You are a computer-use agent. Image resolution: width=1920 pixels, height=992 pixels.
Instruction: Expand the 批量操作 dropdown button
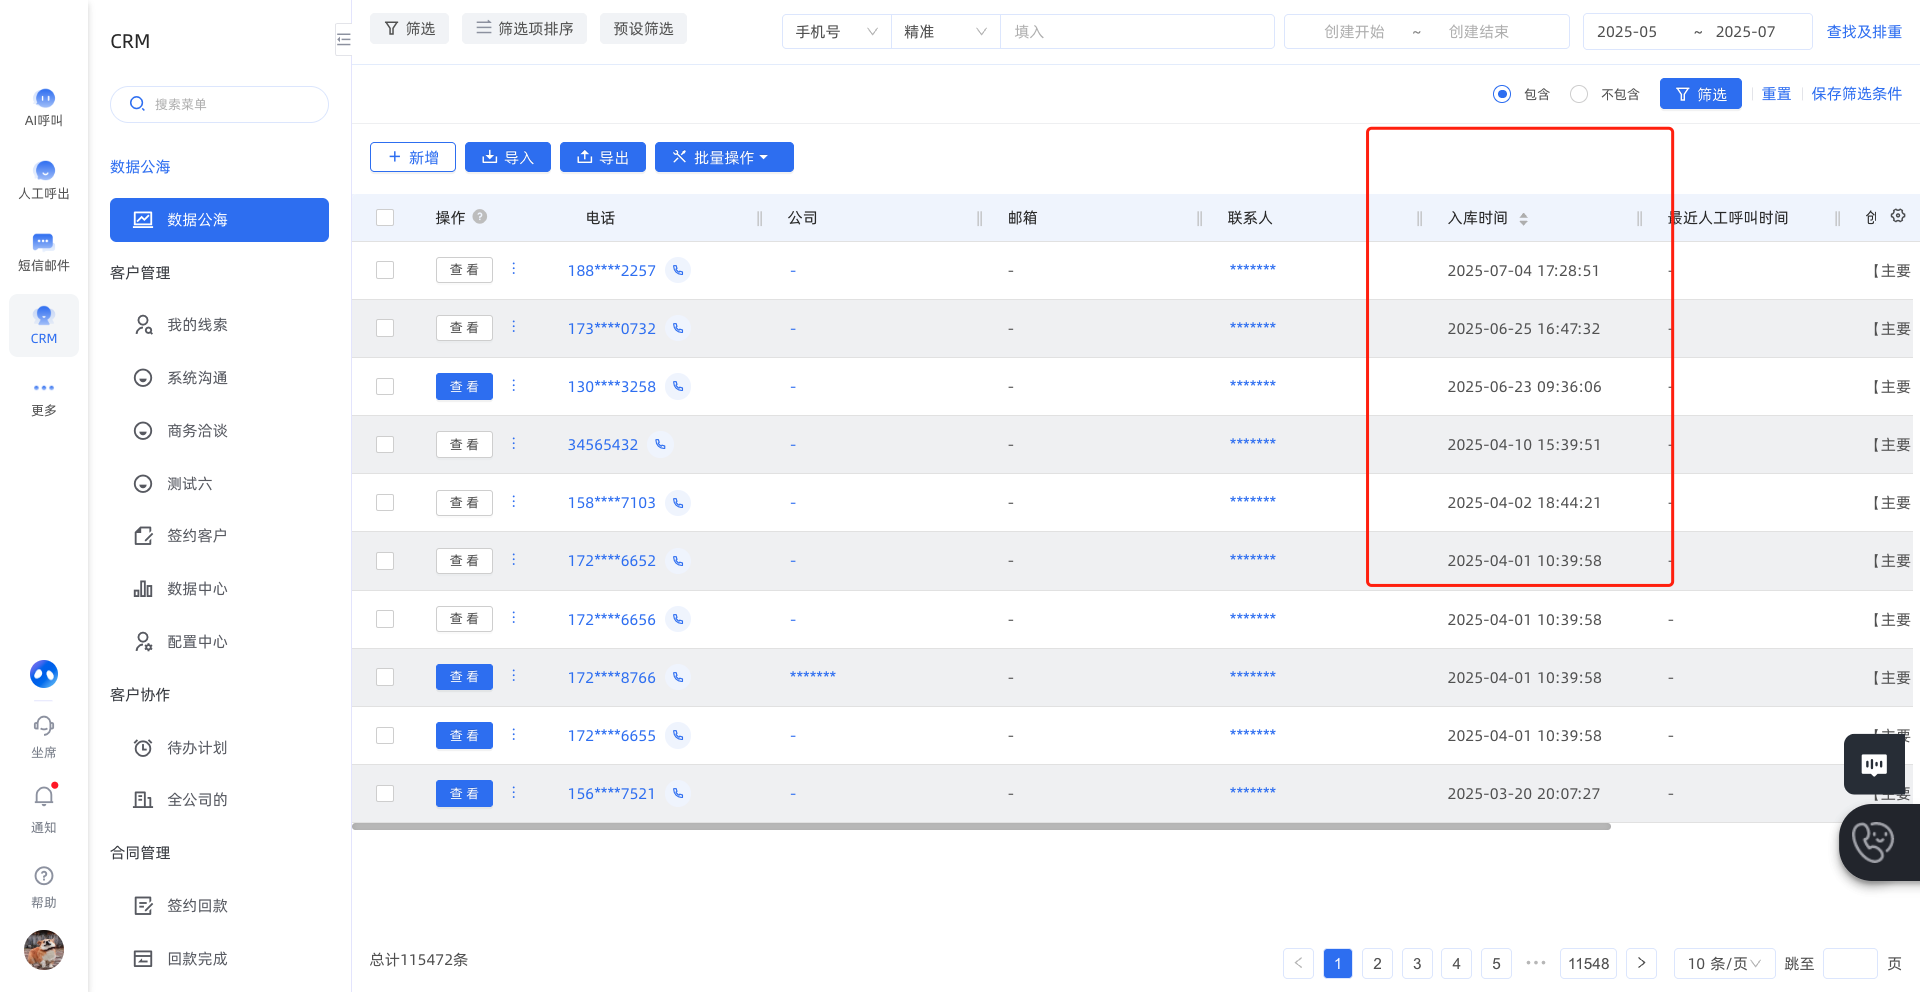click(x=724, y=157)
